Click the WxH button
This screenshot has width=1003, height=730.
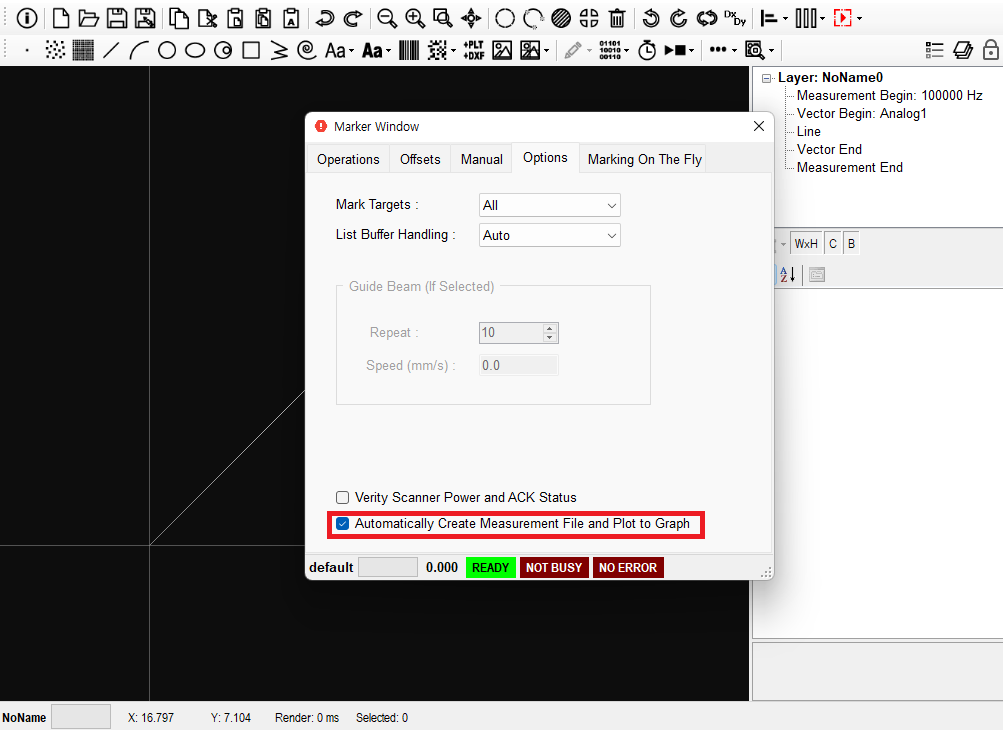[806, 244]
